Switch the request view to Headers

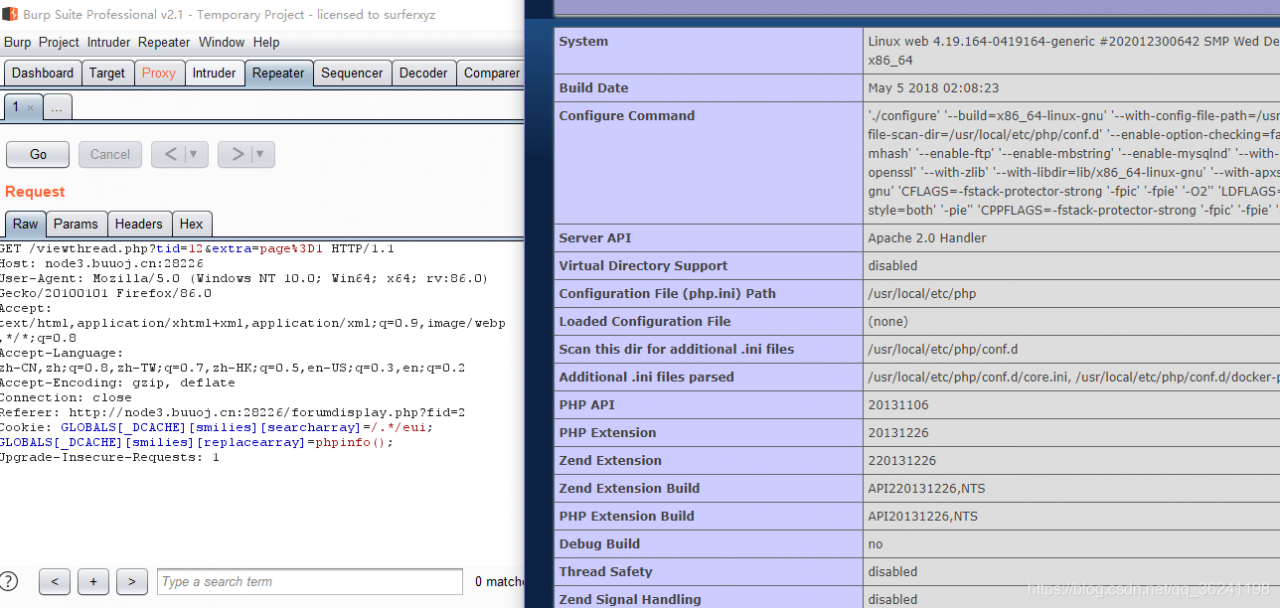139,224
